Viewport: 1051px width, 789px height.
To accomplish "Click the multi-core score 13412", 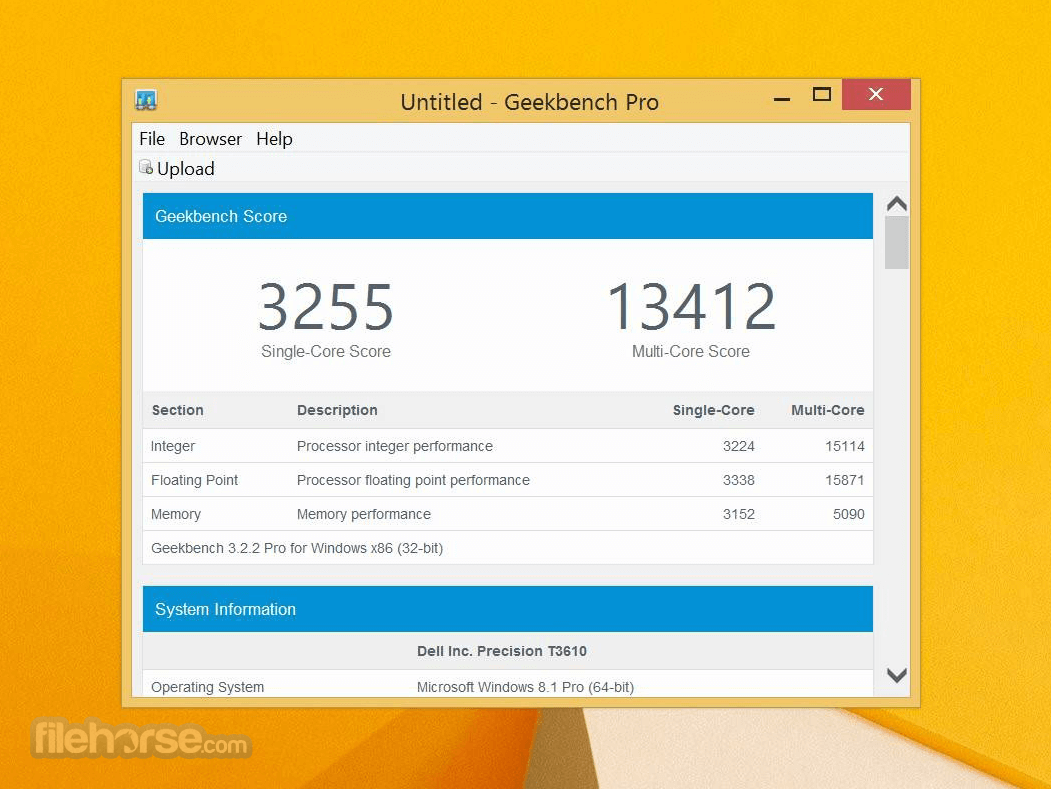I will coord(691,307).
